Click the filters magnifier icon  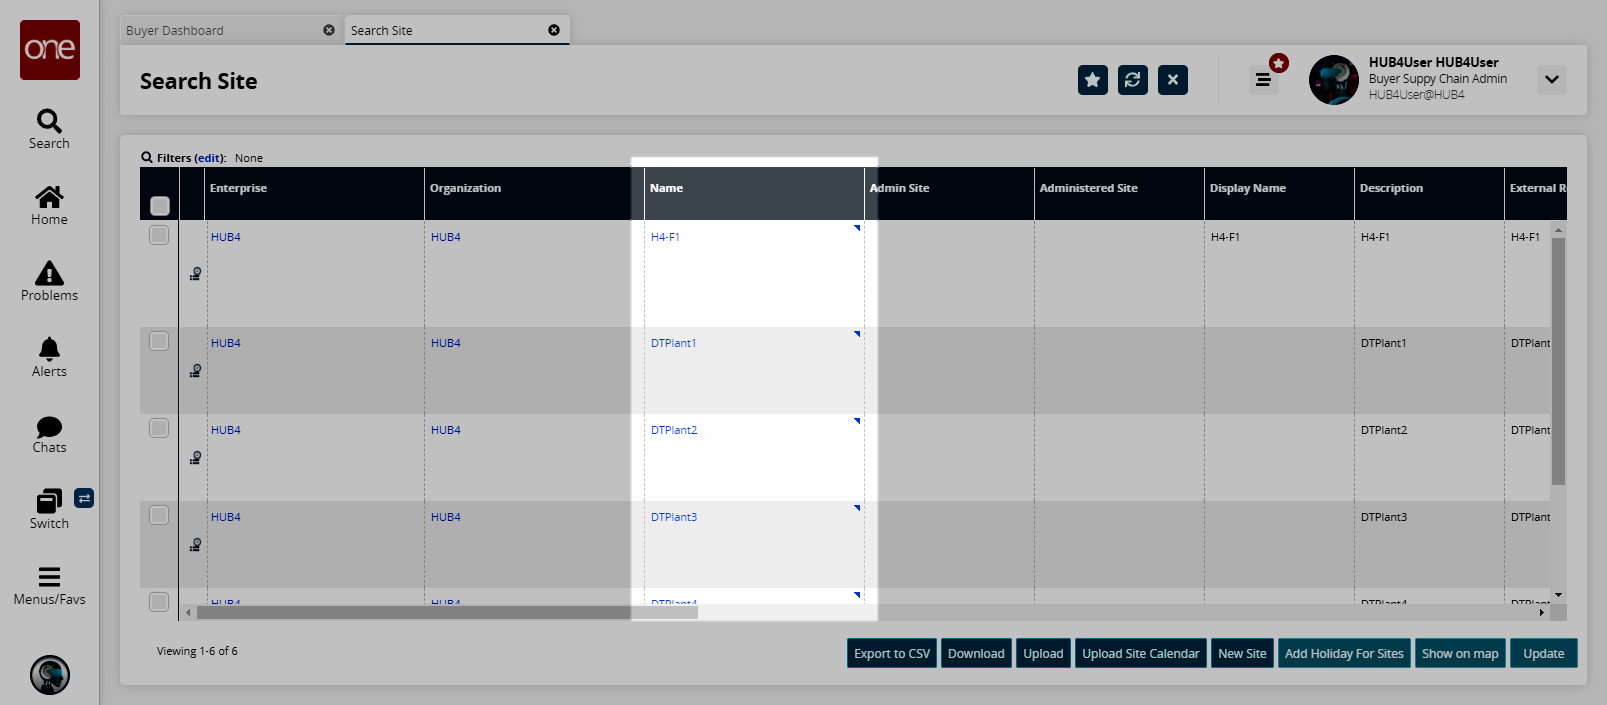click(x=147, y=157)
